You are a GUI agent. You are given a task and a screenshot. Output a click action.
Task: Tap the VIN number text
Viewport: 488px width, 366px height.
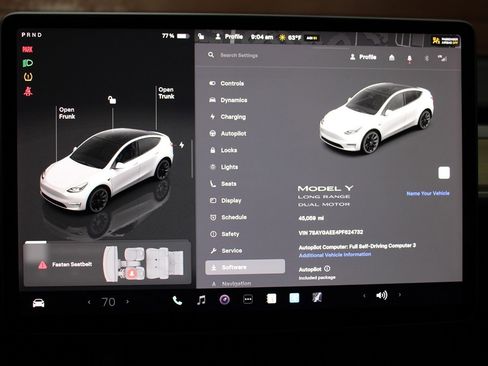tap(331, 232)
